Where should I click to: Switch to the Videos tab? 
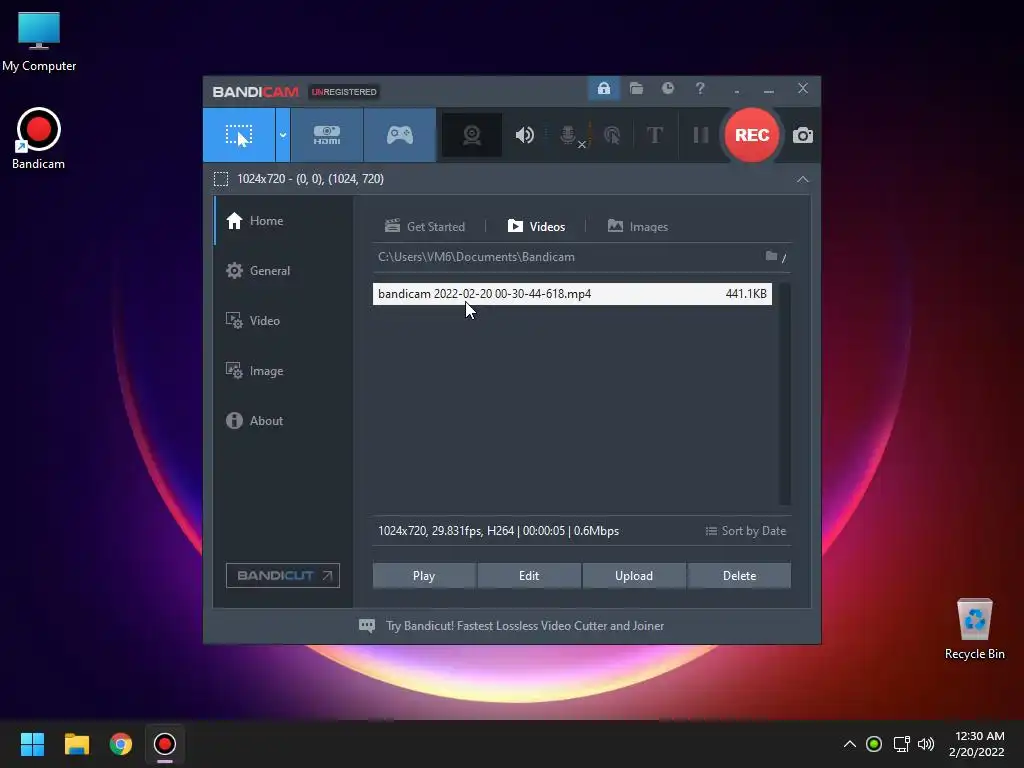pos(536,227)
